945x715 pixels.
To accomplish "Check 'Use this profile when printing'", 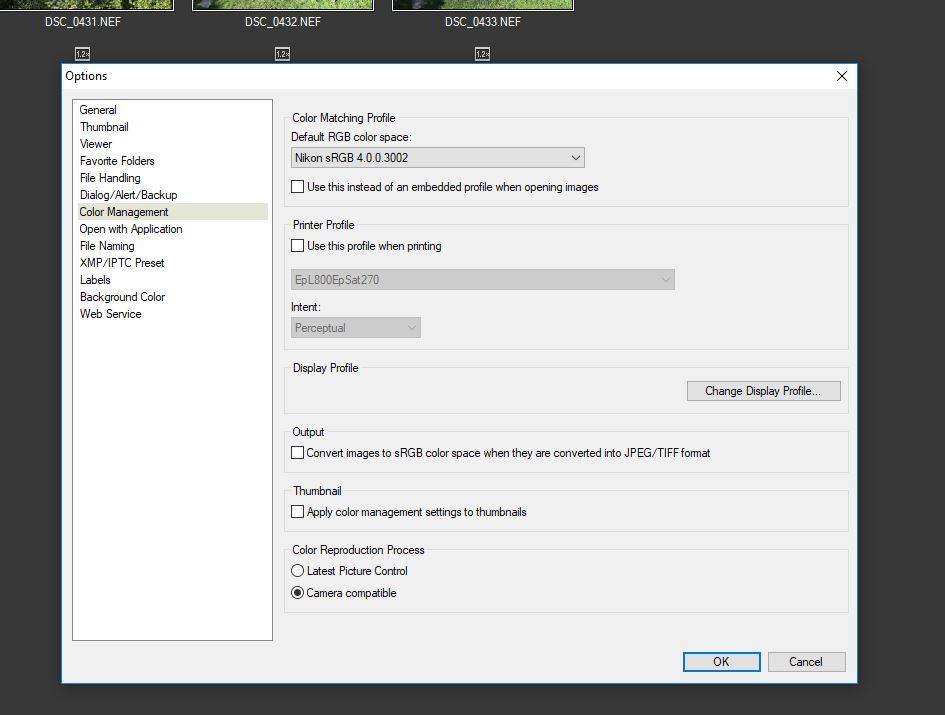I will [x=298, y=246].
